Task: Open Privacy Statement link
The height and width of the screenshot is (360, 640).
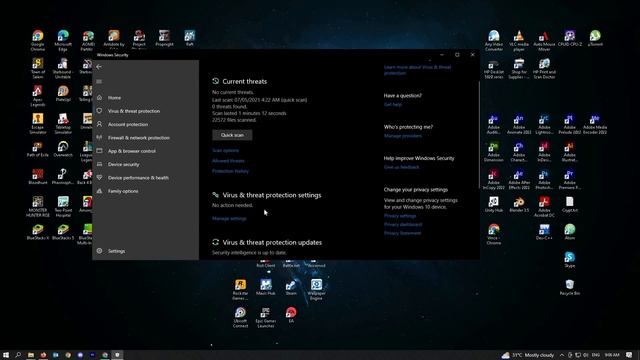Action: (402, 233)
